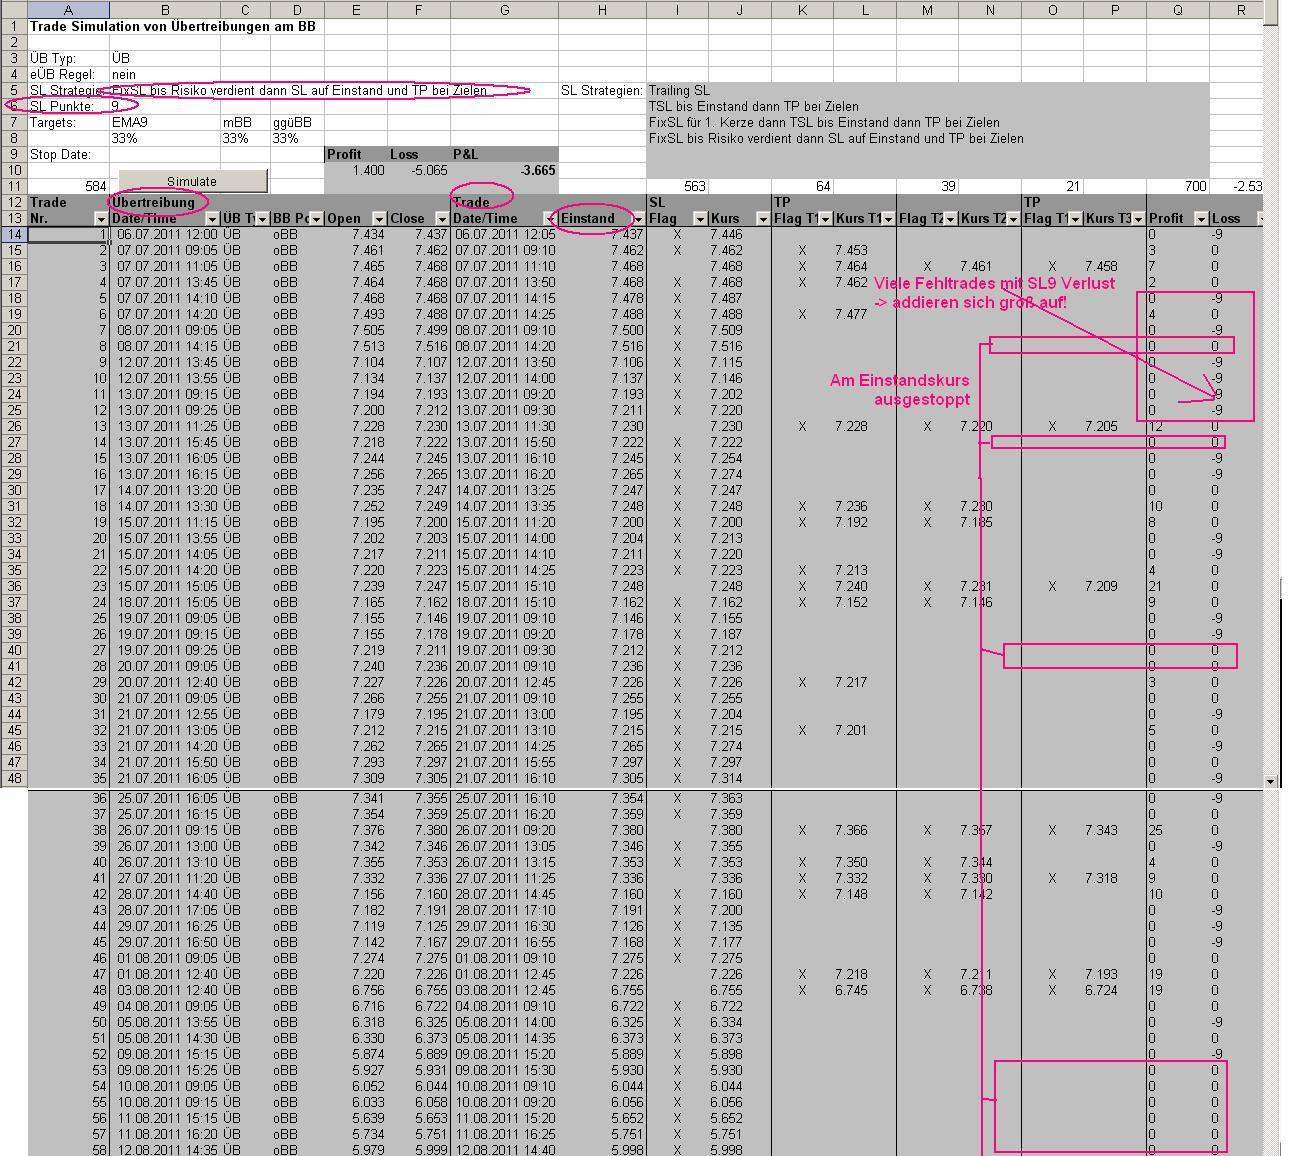Open the Open column filter dropdown
Viewport: 1290px width, 1156px height.
378,218
